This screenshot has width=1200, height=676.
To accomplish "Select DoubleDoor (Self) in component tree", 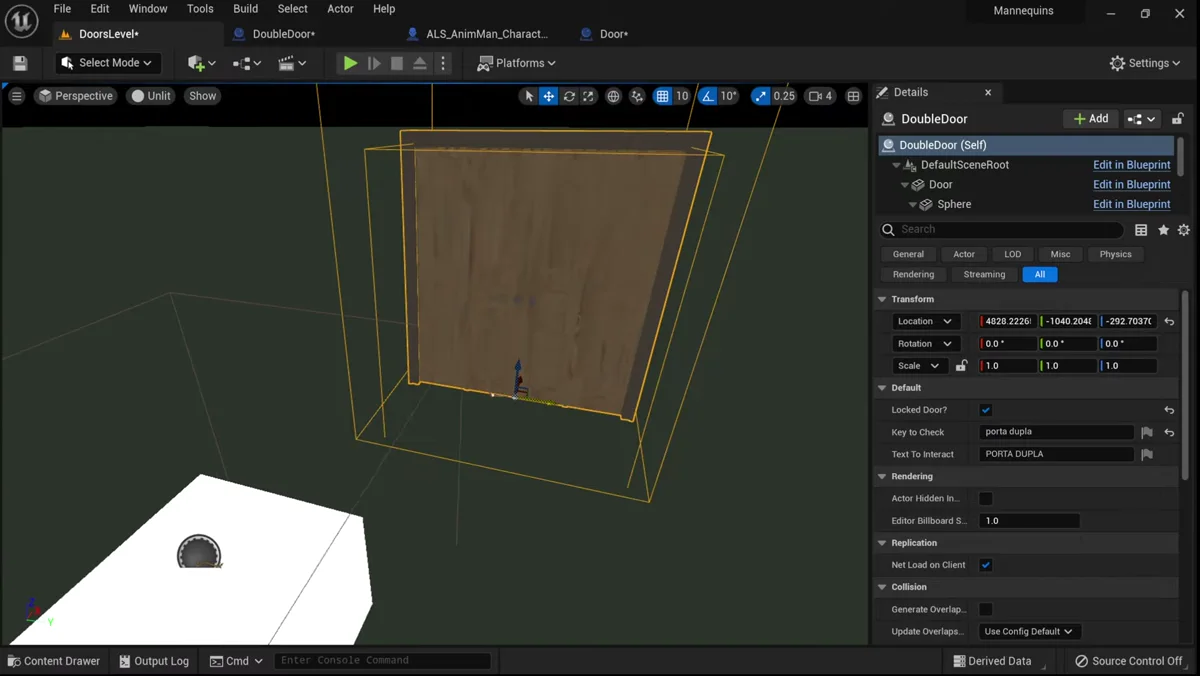I will tap(1026, 145).
